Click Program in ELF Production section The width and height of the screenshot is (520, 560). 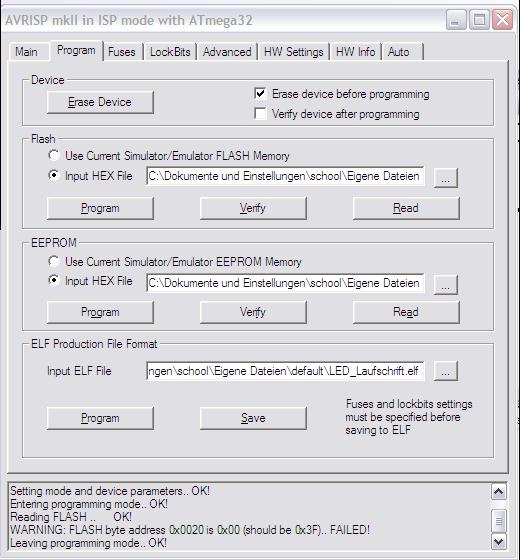pos(100,418)
